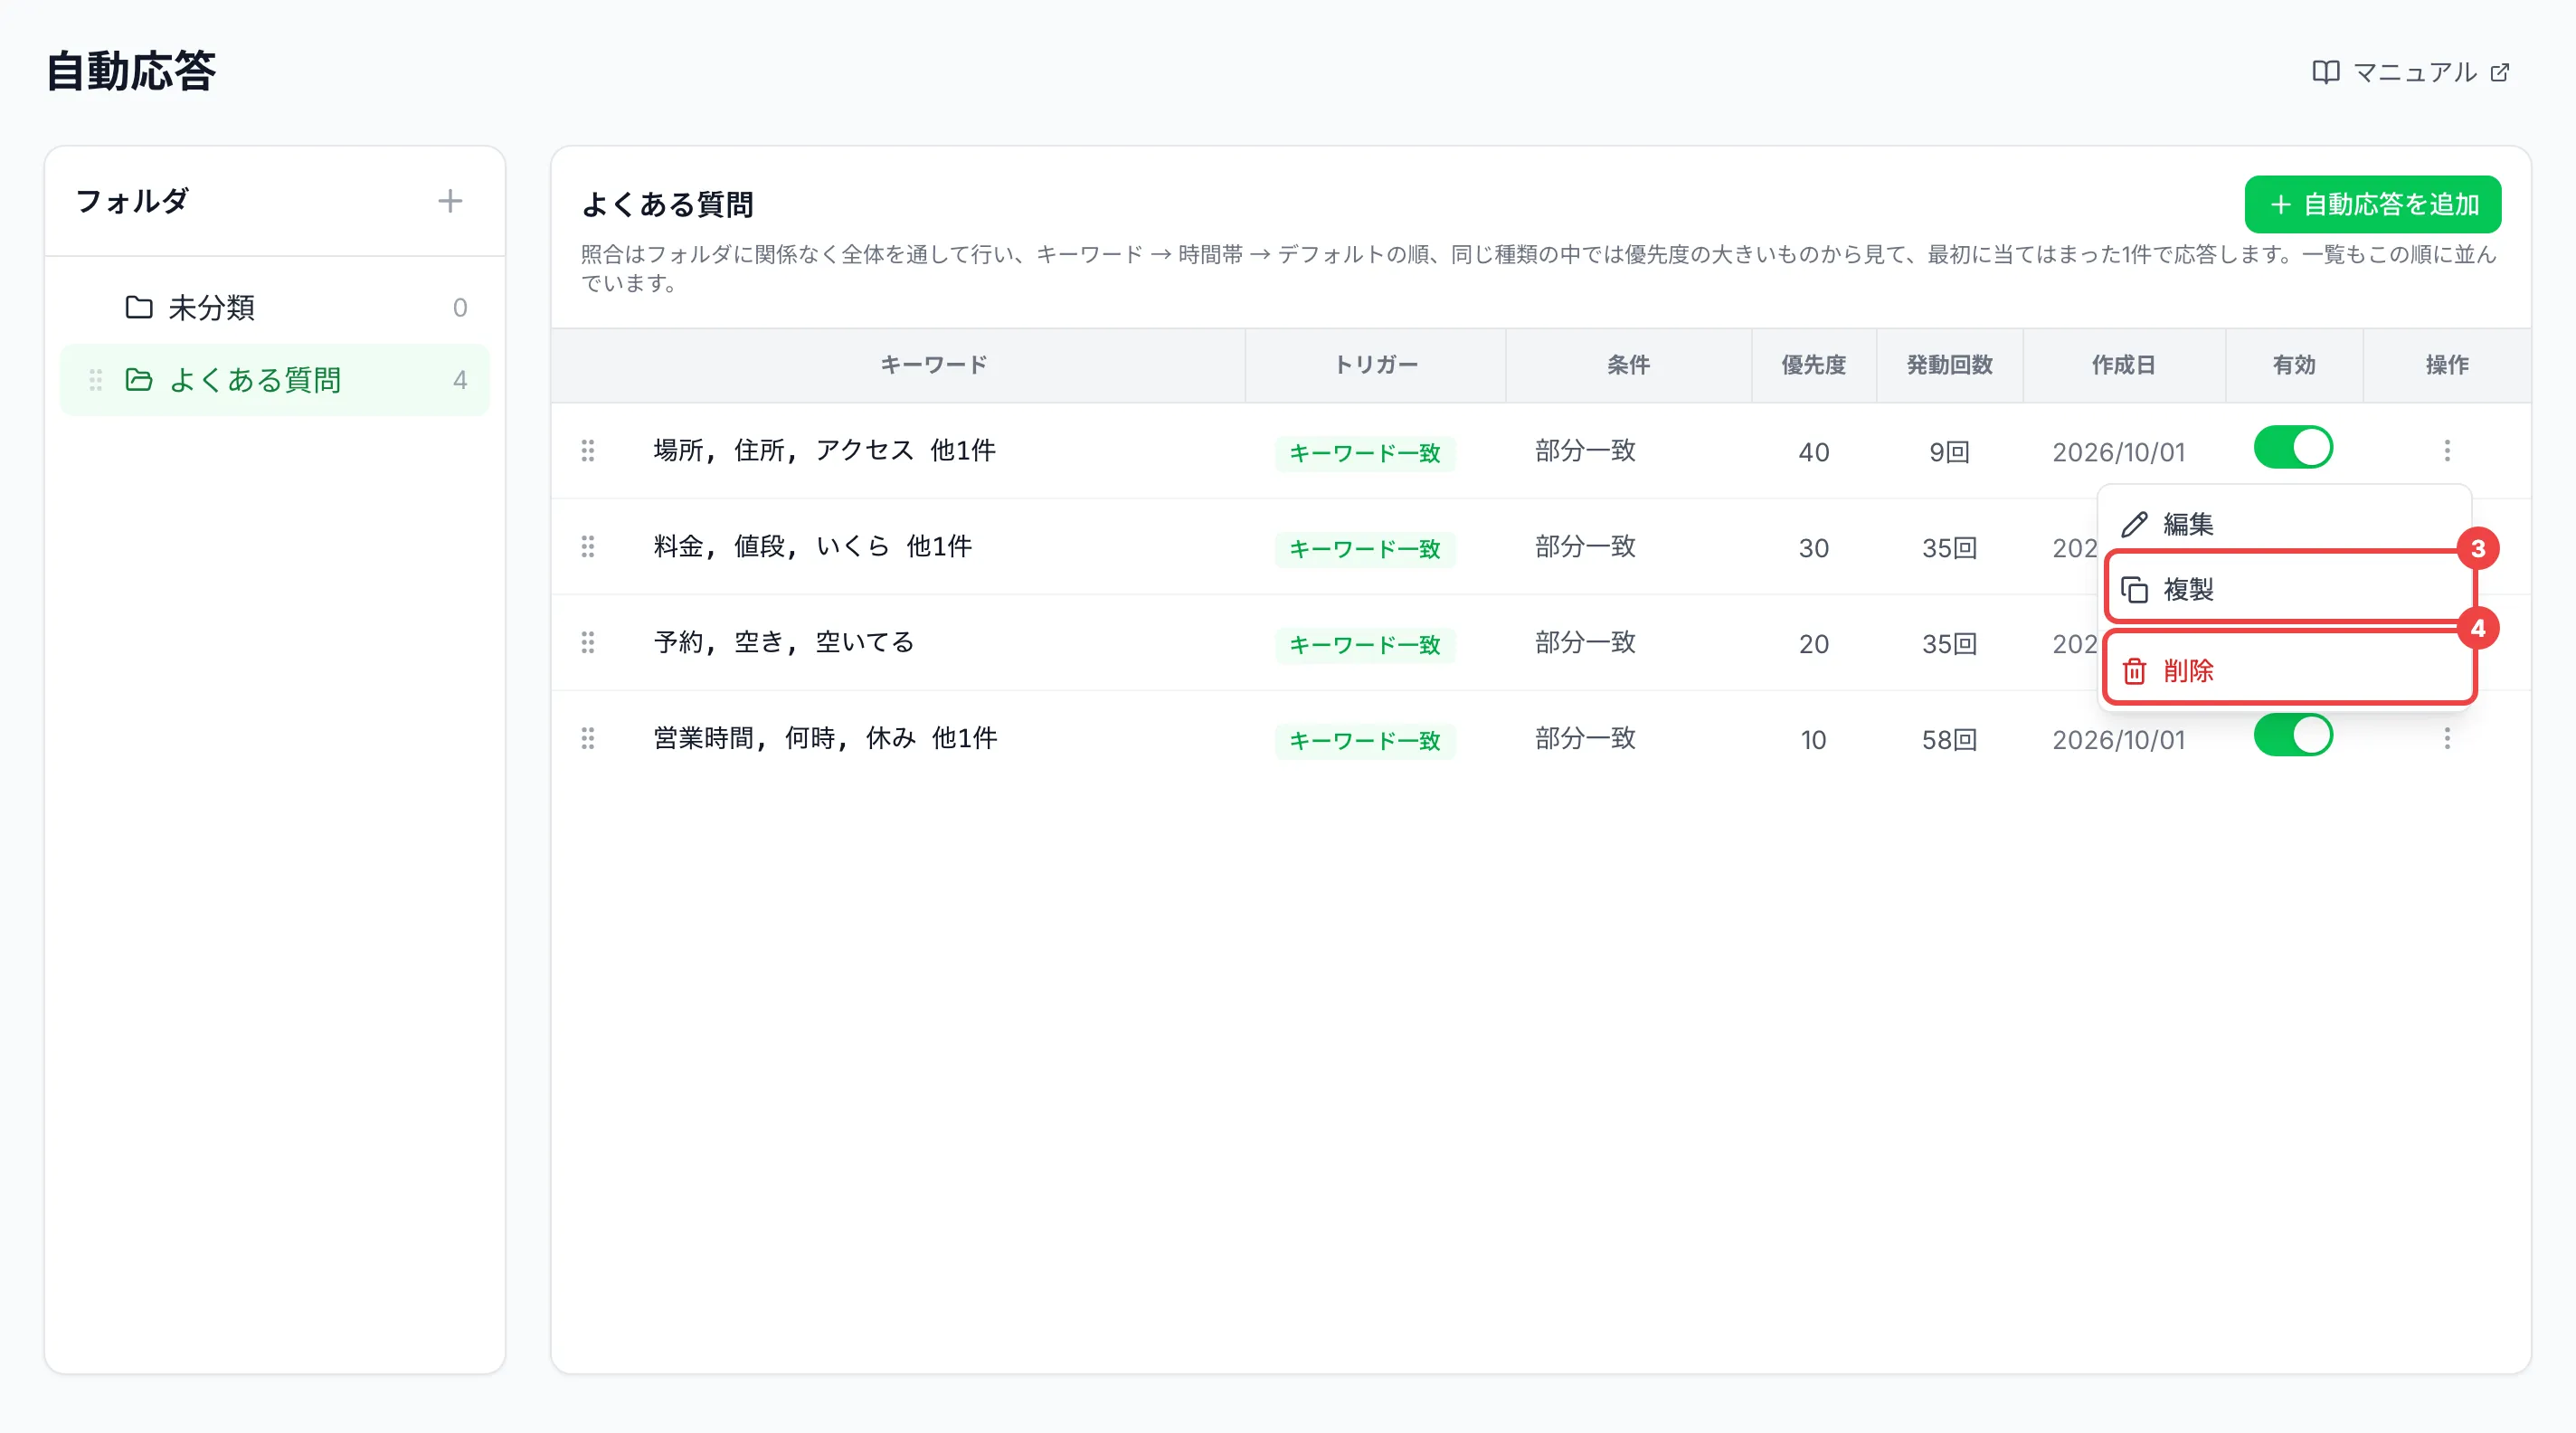Click the keywords 予約, 空き, 空いてる
This screenshot has height=1433, width=2576.
click(x=784, y=643)
